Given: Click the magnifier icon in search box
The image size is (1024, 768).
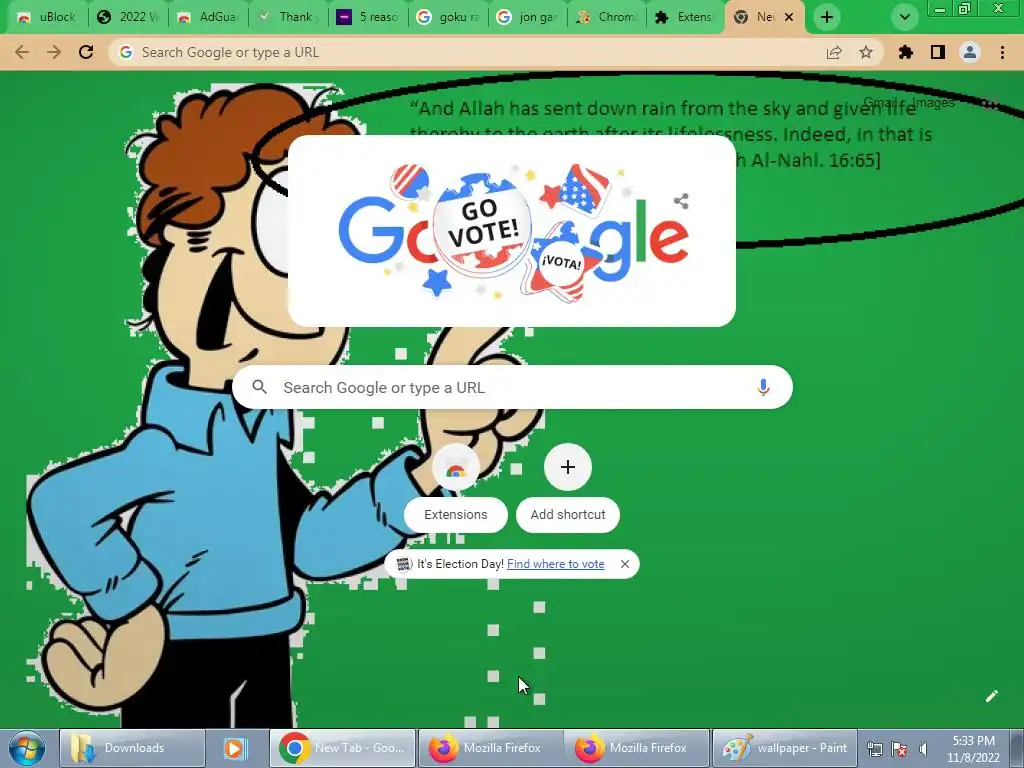Looking at the screenshot, I should [259, 387].
